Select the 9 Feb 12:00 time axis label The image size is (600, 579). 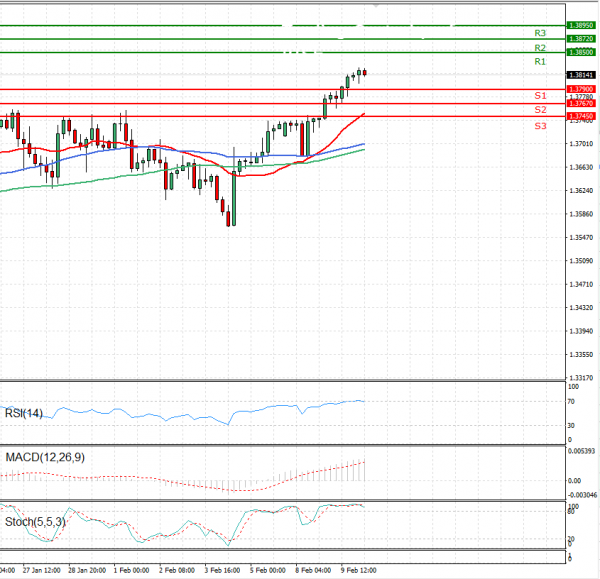click(x=358, y=572)
